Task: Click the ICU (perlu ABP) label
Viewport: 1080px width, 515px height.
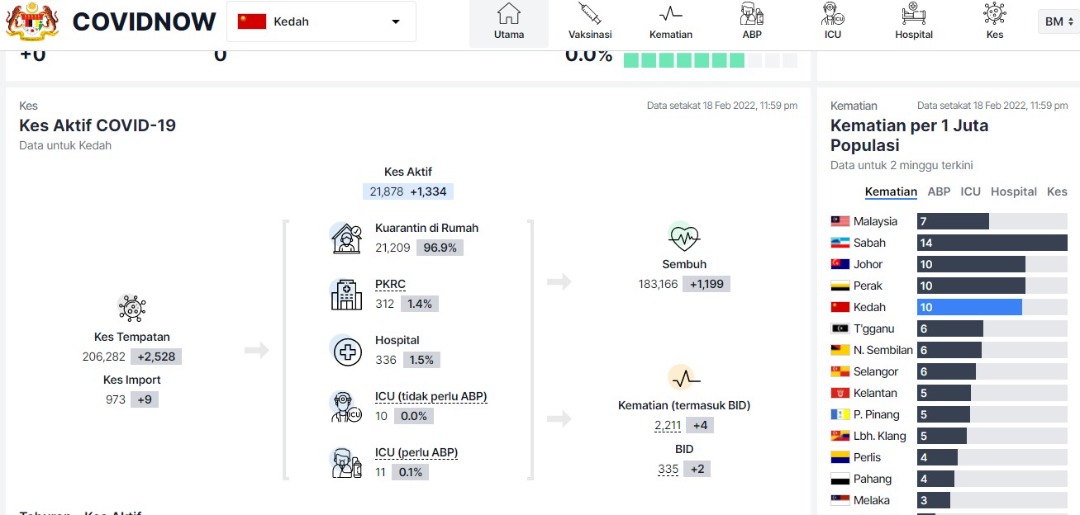Action: pos(417,452)
